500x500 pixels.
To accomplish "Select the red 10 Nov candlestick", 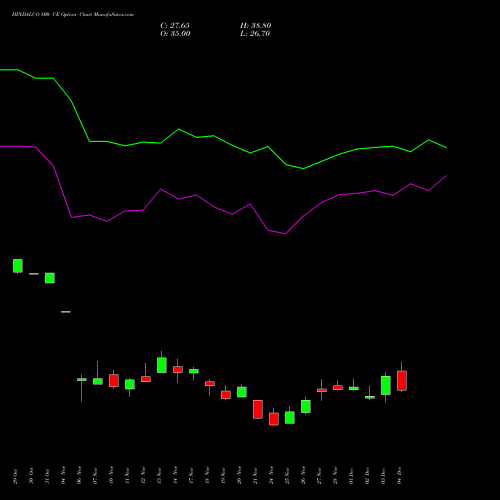I will click(114, 380).
